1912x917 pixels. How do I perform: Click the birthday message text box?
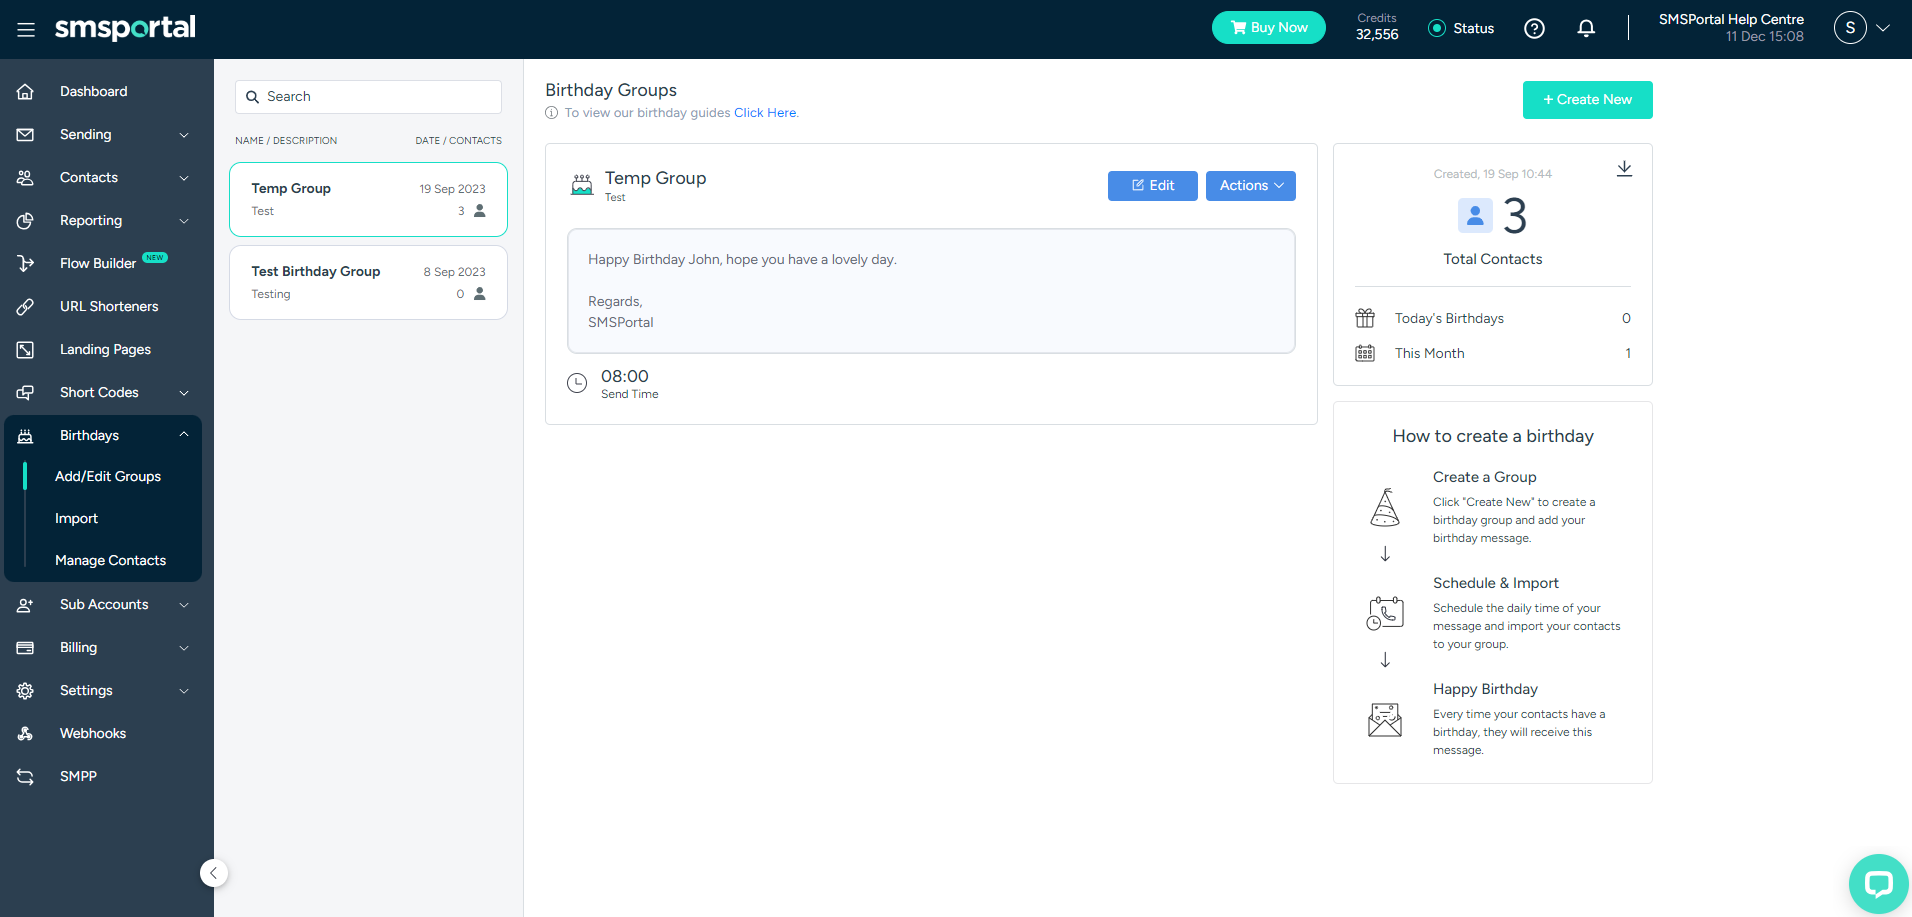pos(931,291)
